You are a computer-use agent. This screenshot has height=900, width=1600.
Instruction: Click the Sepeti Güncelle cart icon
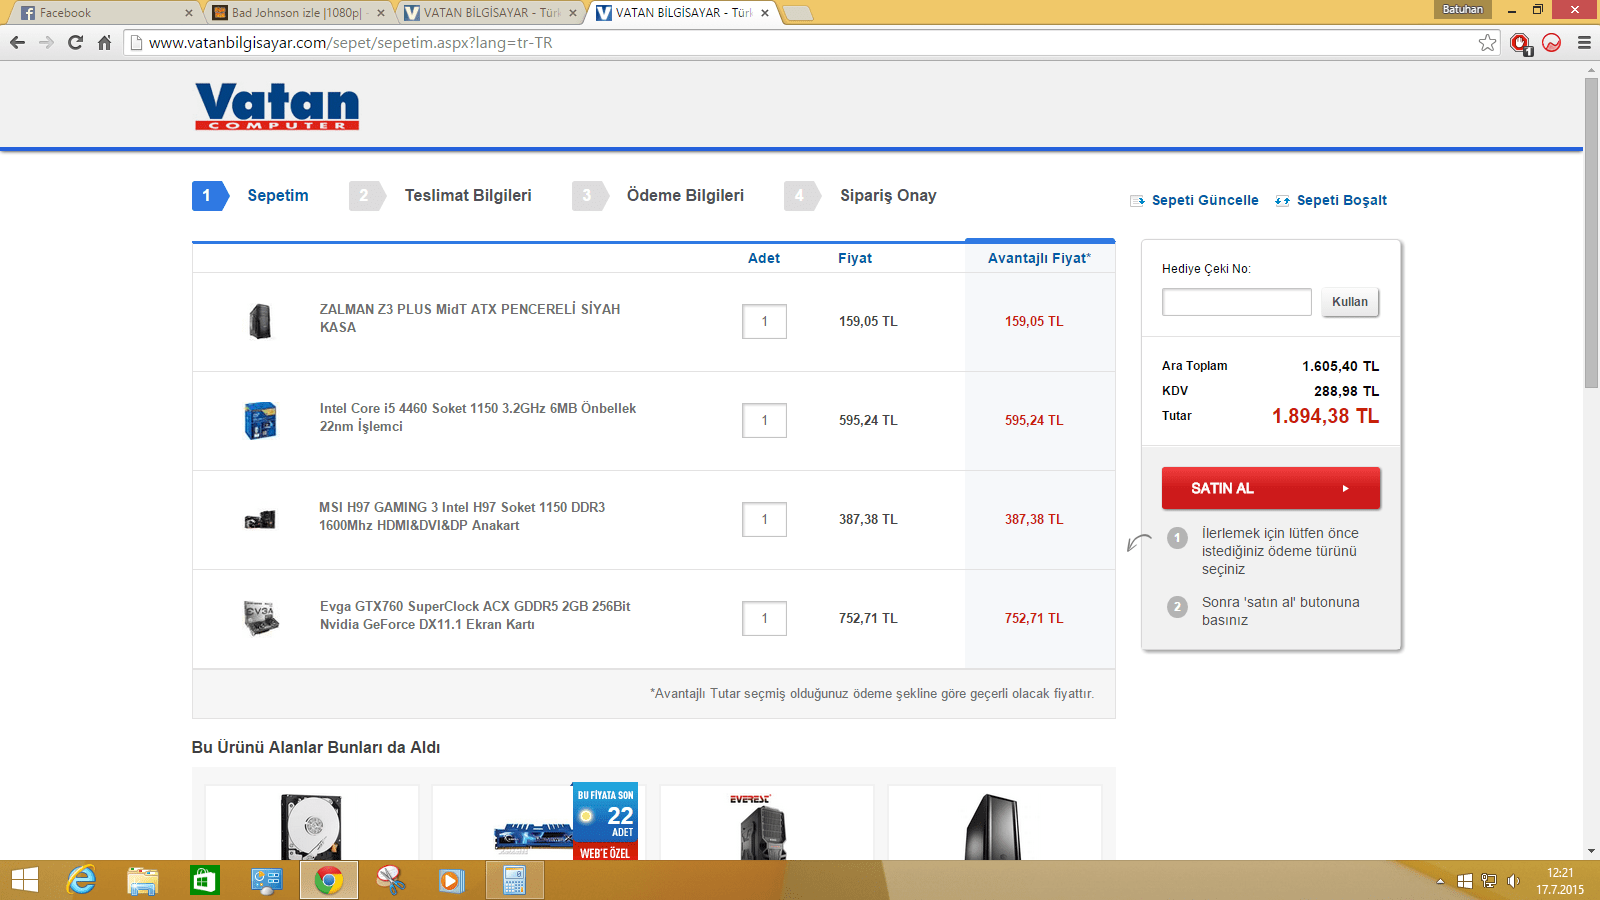click(x=1137, y=201)
